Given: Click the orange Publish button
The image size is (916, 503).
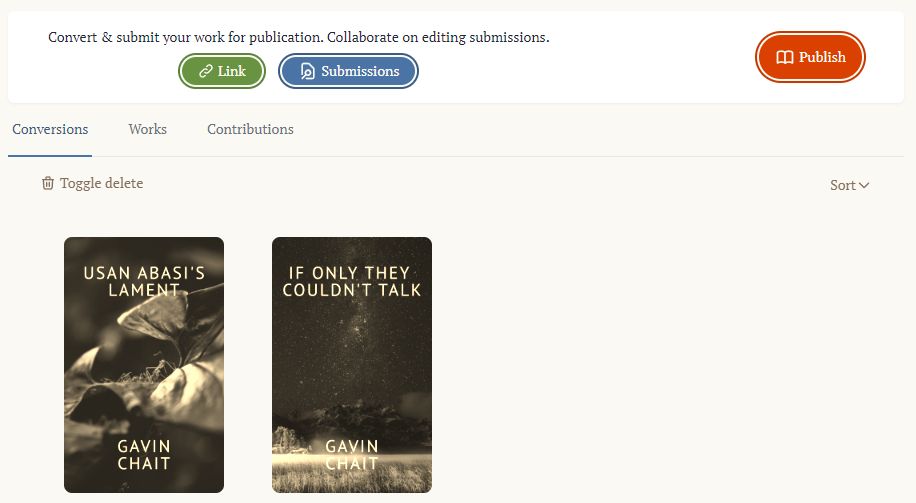Looking at the screenshot, I should 810,57.
